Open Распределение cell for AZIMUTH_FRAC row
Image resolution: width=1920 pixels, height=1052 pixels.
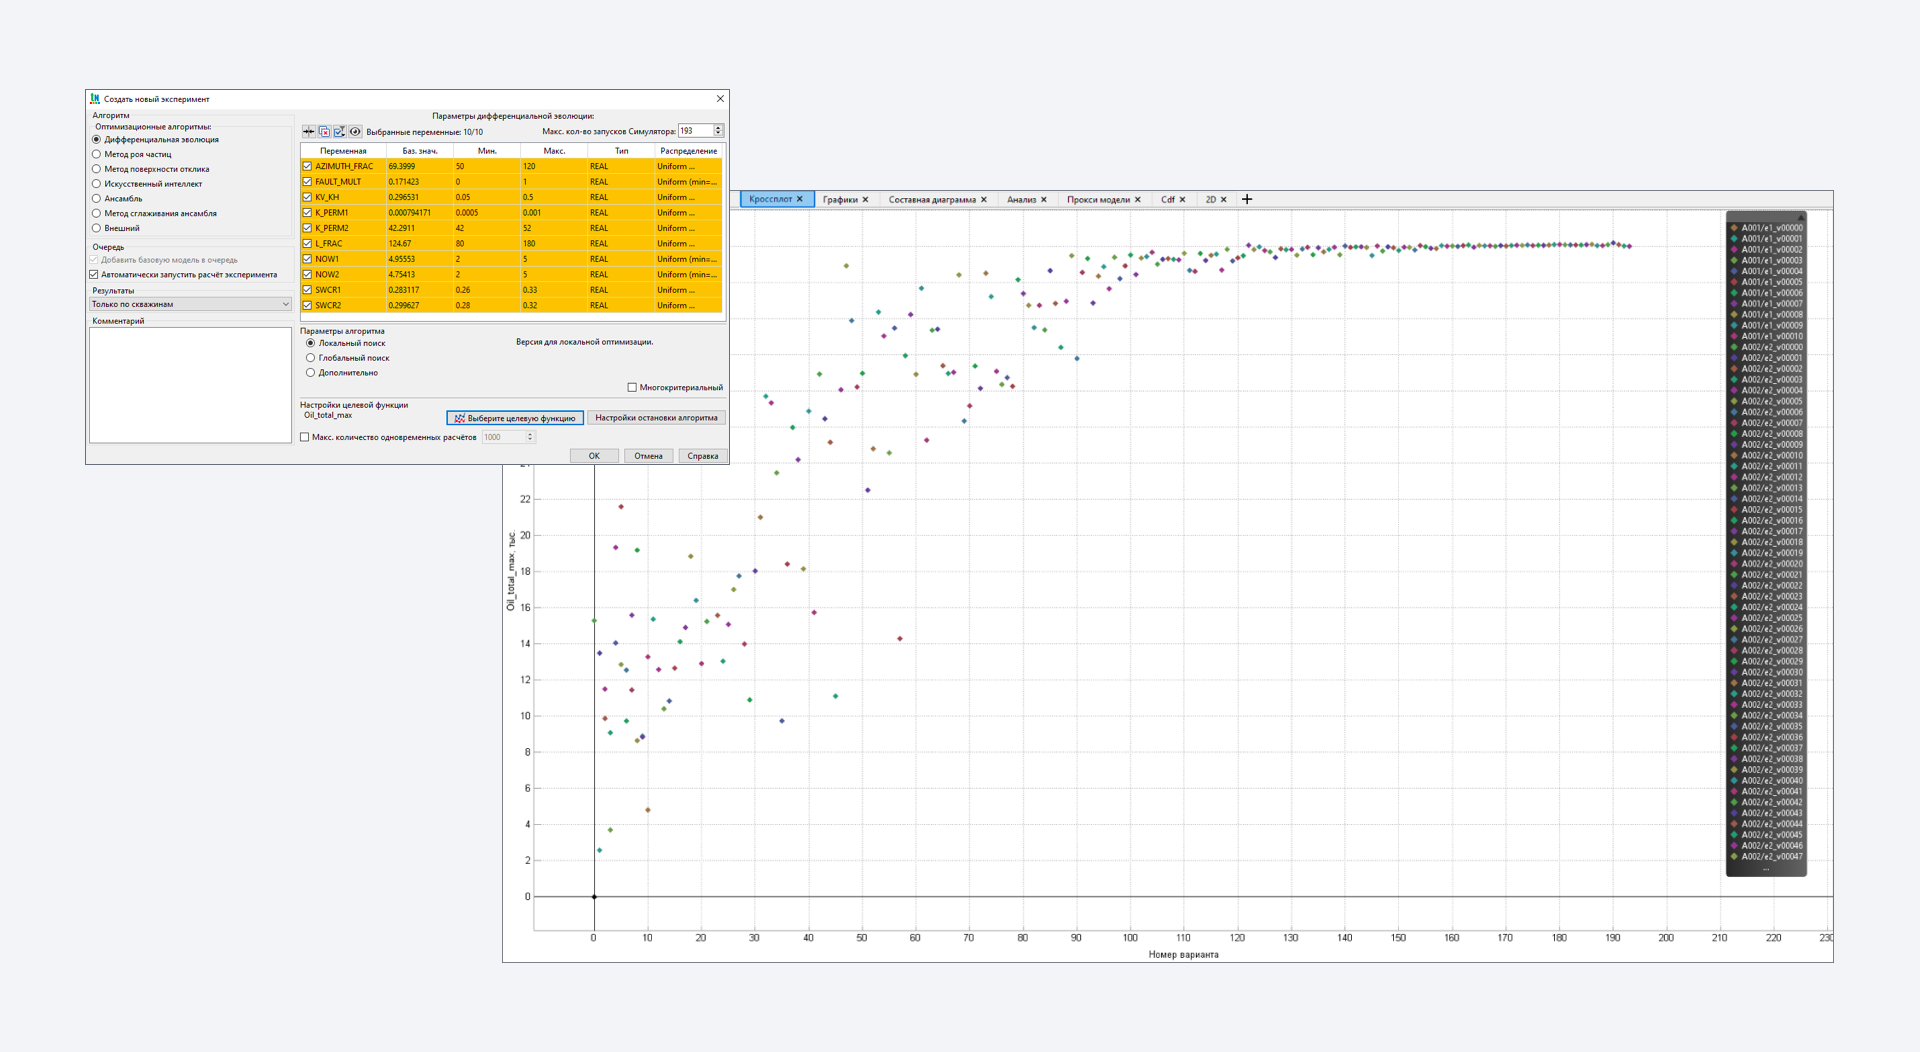(x=688, y=166)
